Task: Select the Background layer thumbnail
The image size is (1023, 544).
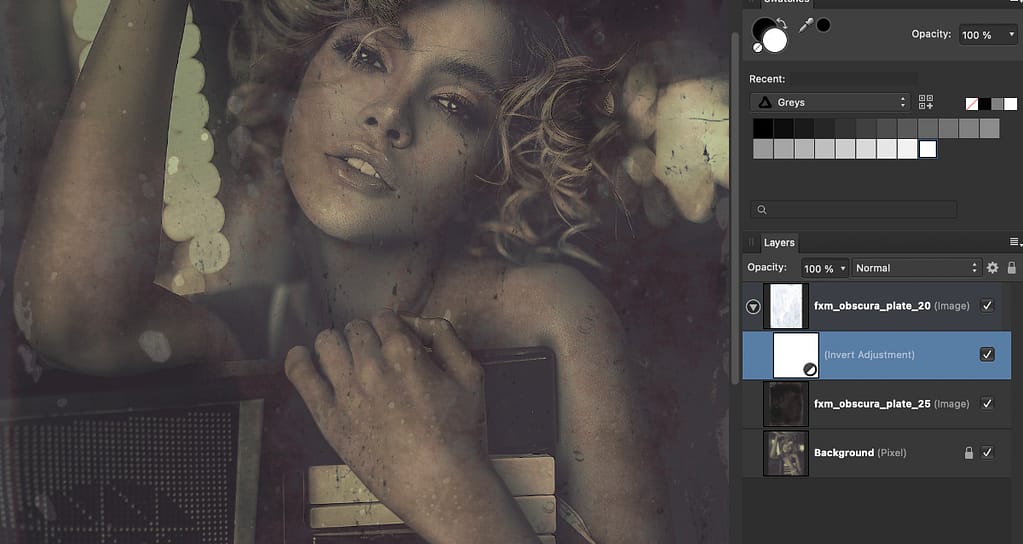Action: (x=786, y=453)
